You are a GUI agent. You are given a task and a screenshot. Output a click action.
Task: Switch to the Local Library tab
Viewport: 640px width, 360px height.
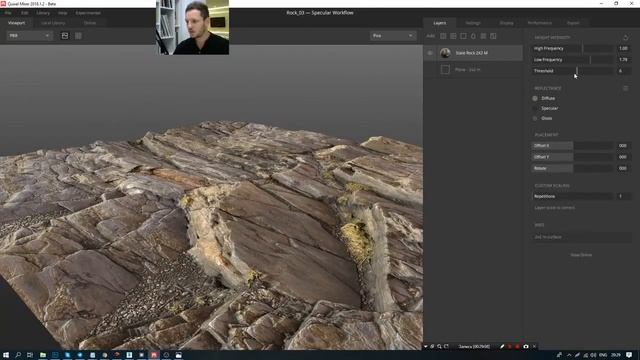tap(53, 23)
